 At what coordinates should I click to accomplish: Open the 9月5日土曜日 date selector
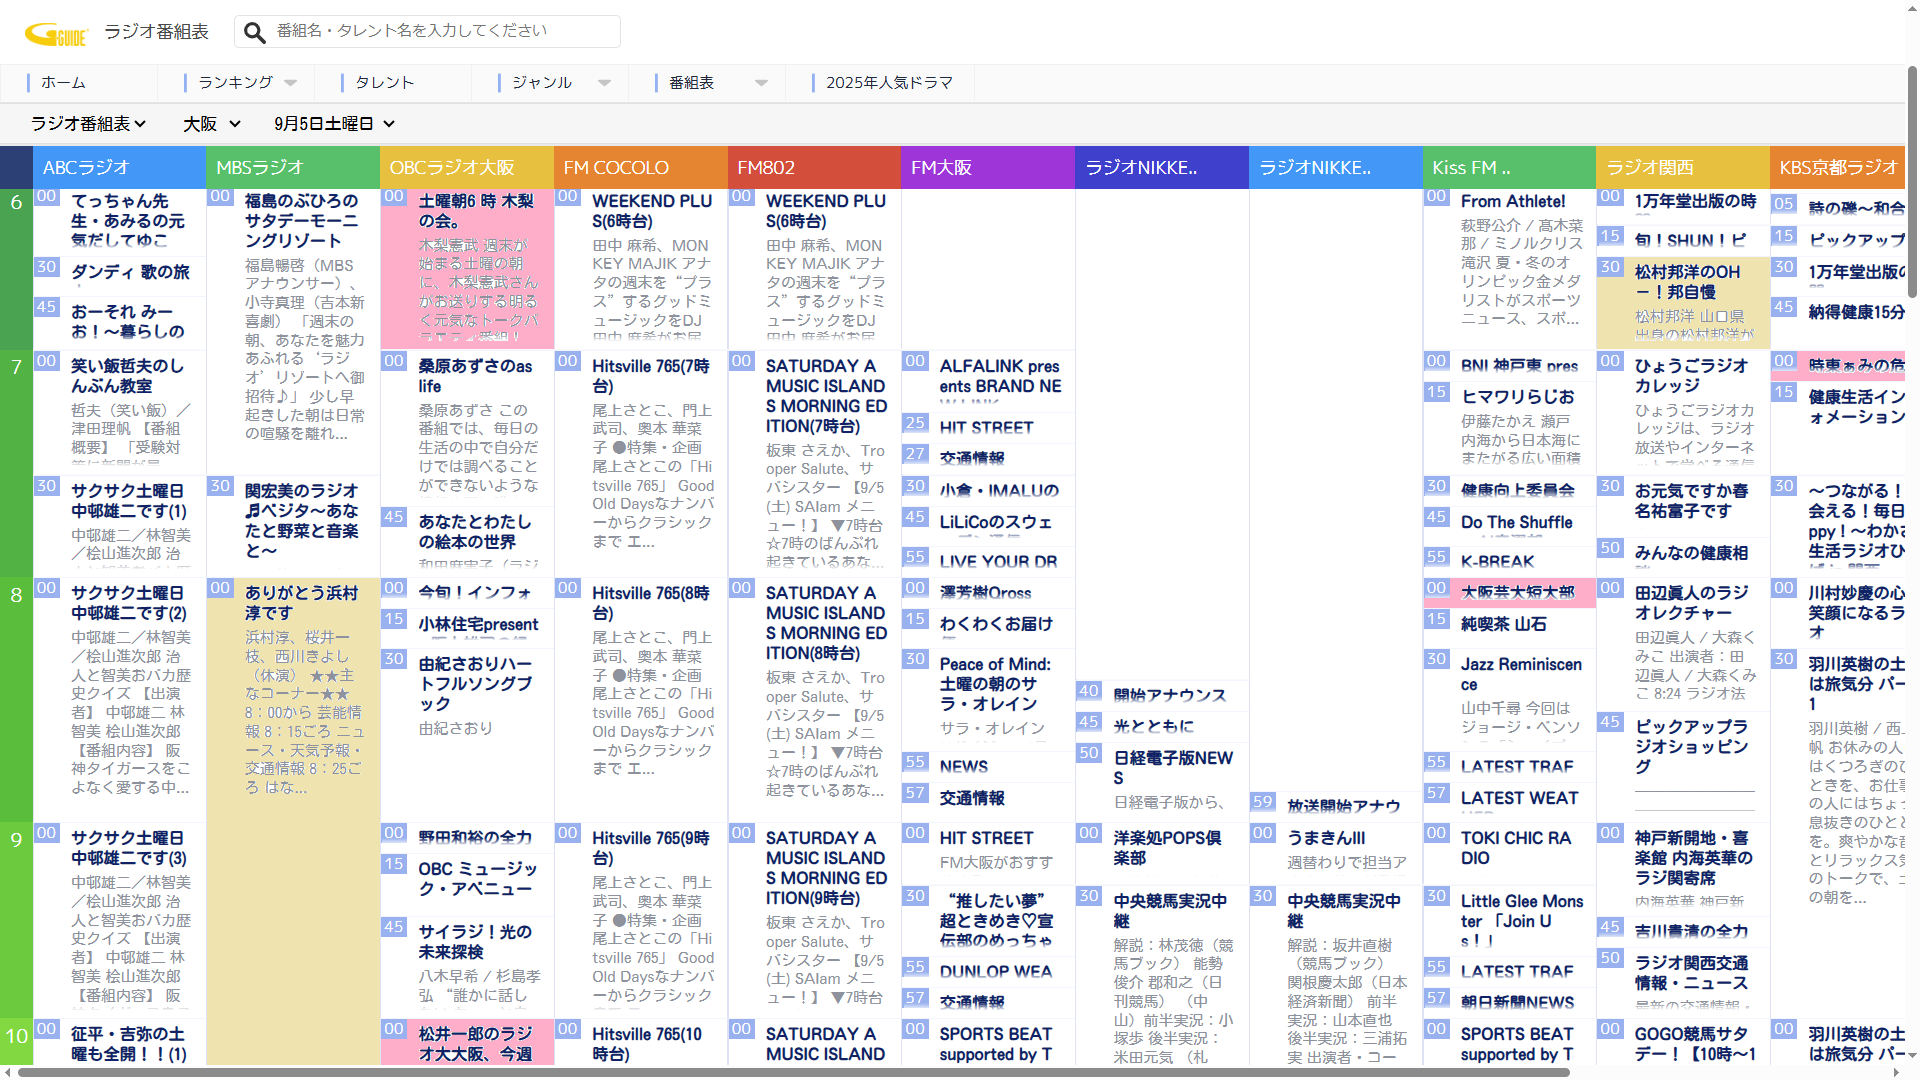coord(335,124)
